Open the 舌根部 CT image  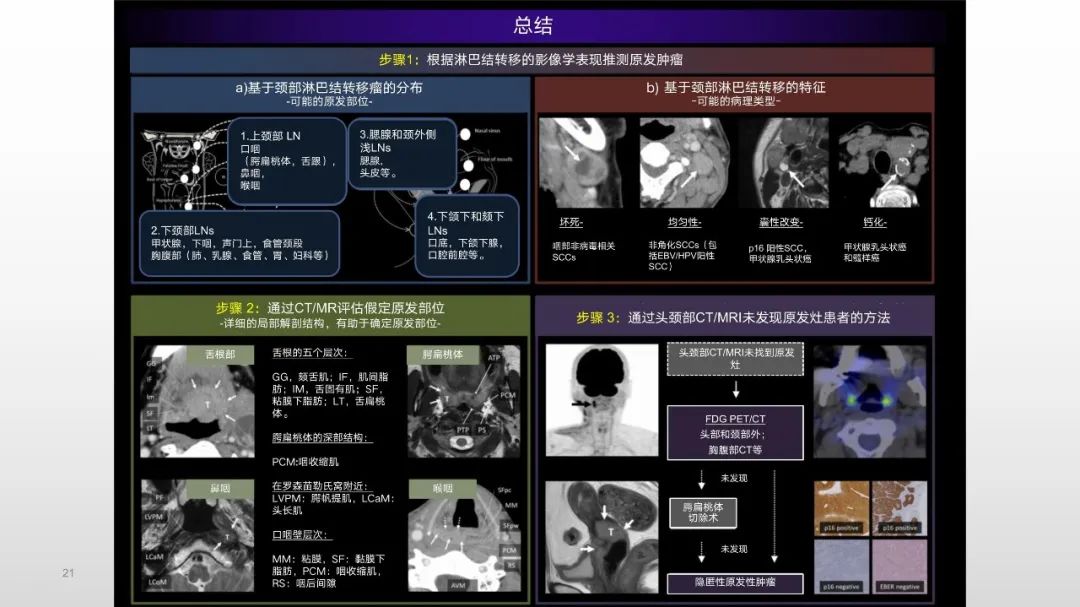tap(197, 402)
